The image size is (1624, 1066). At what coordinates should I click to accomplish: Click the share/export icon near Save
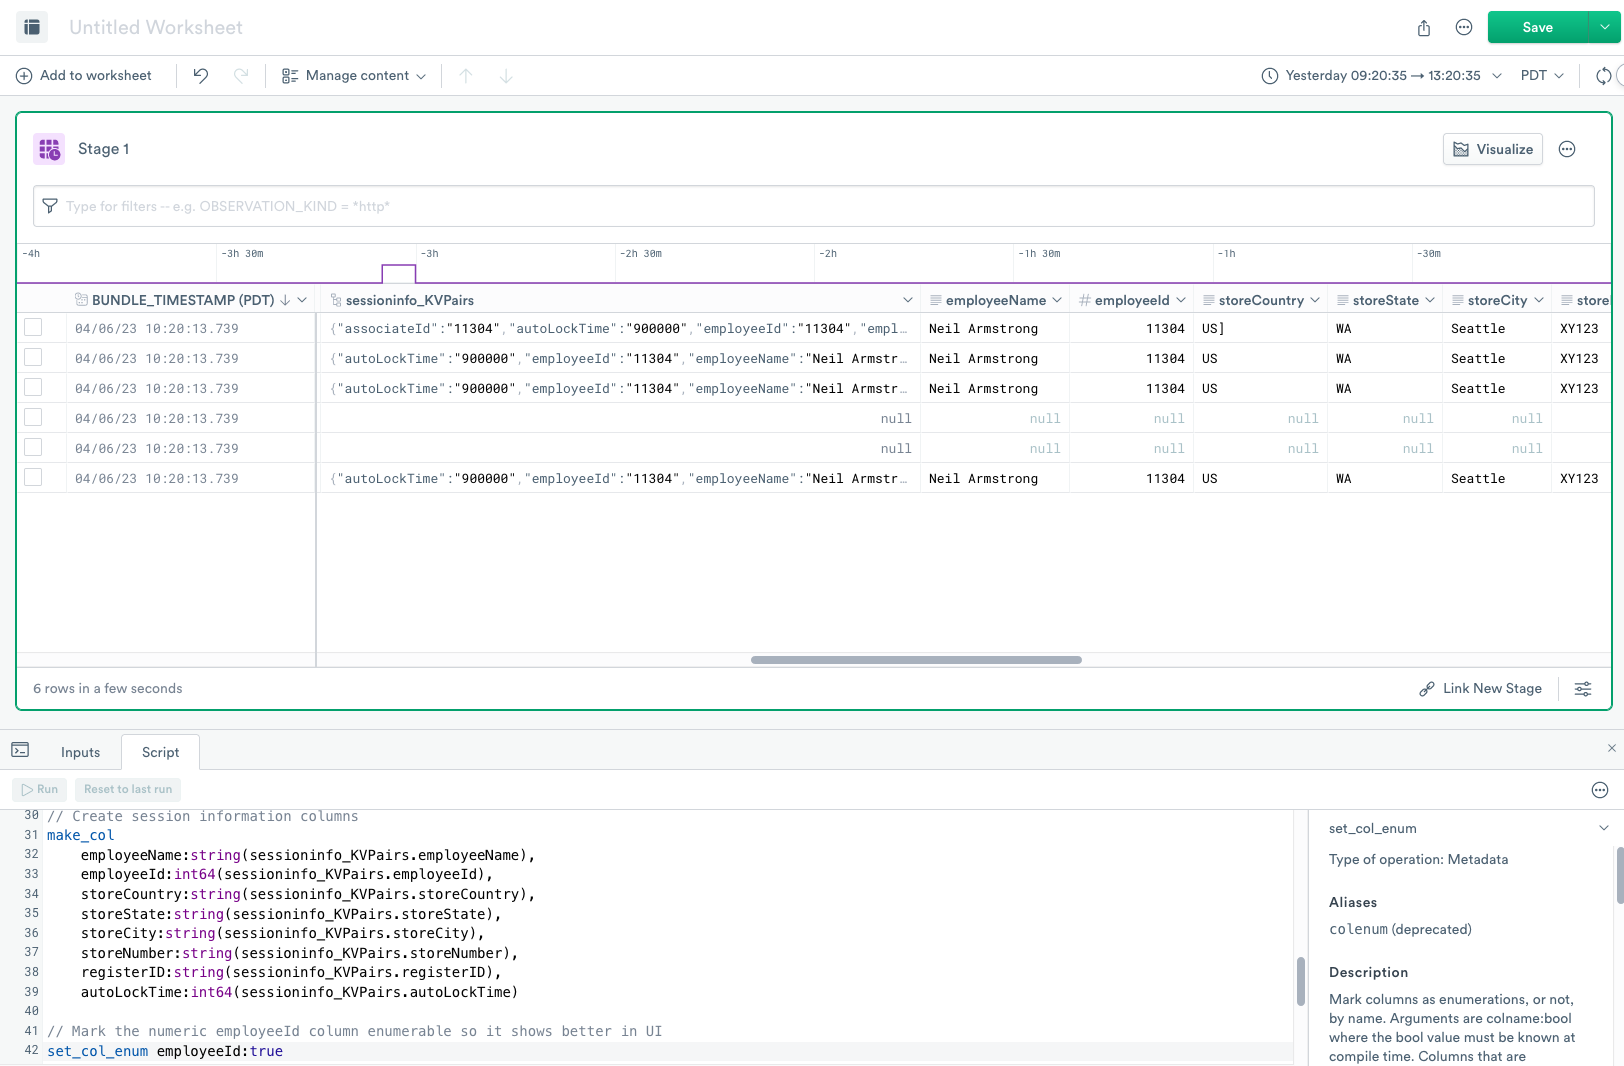[x=1423, y=28]
